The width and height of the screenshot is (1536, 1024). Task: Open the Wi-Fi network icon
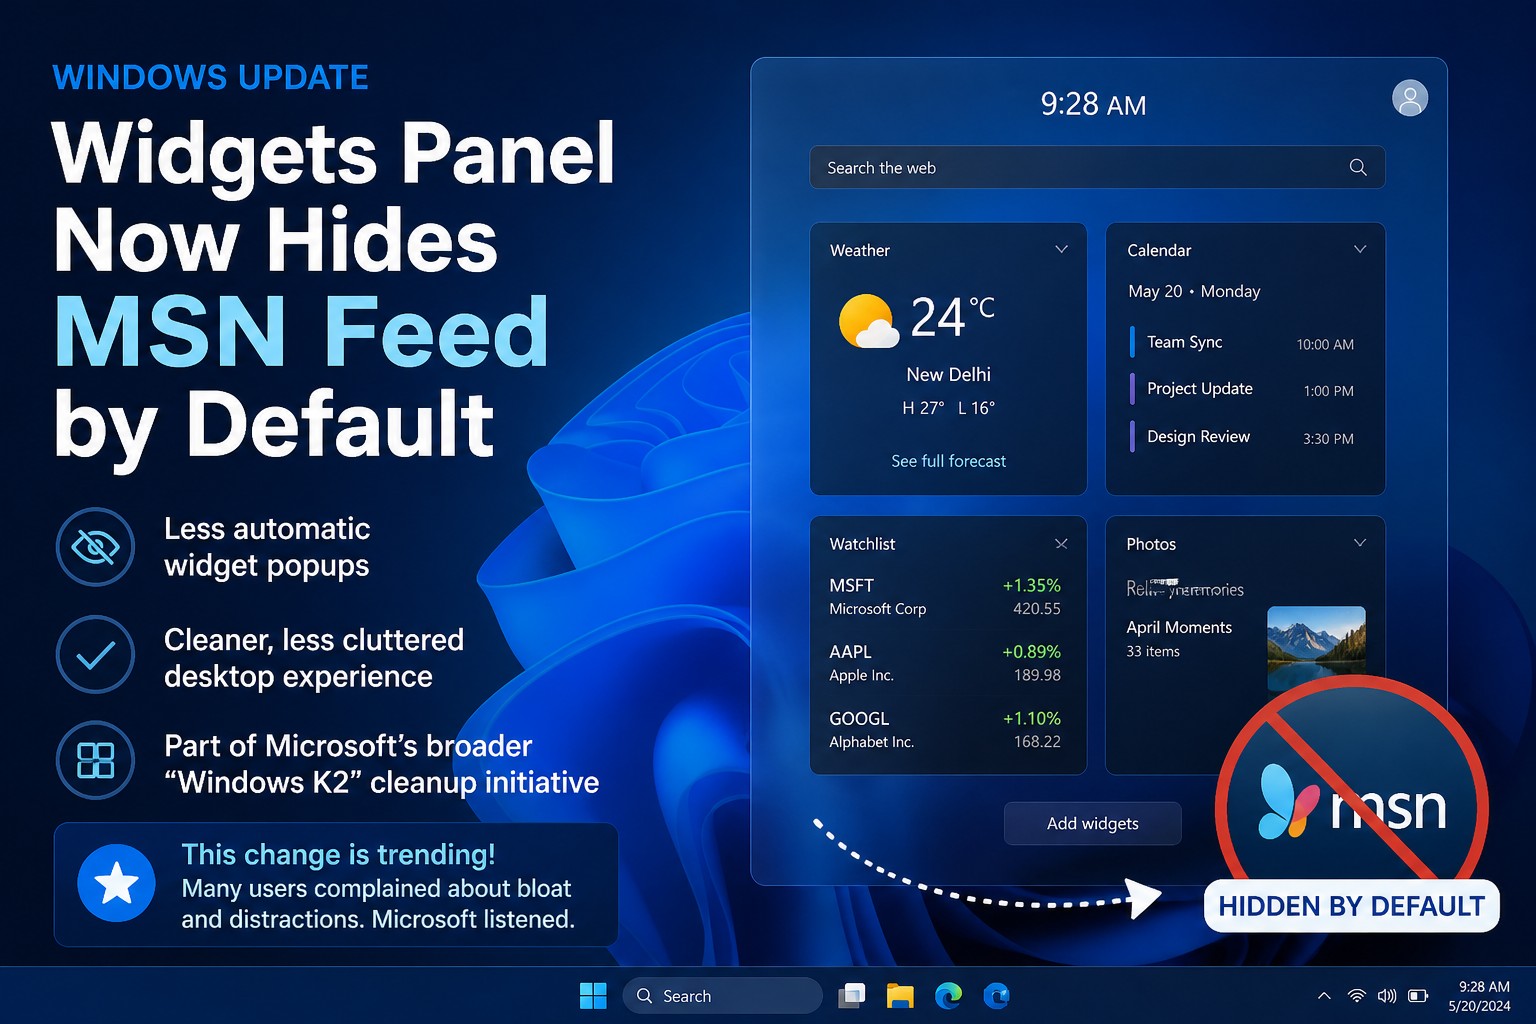(1357, 996)
